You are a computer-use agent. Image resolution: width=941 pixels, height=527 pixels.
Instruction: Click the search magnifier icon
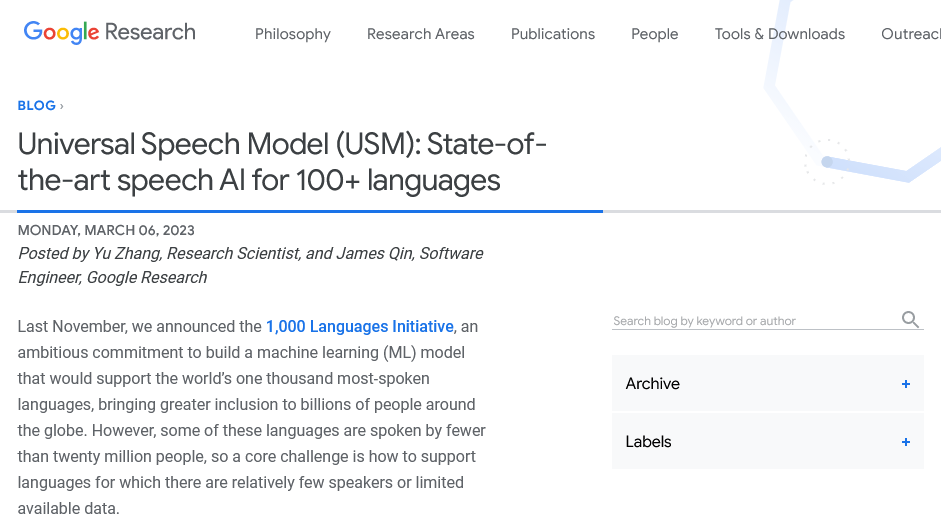(910, 320)
